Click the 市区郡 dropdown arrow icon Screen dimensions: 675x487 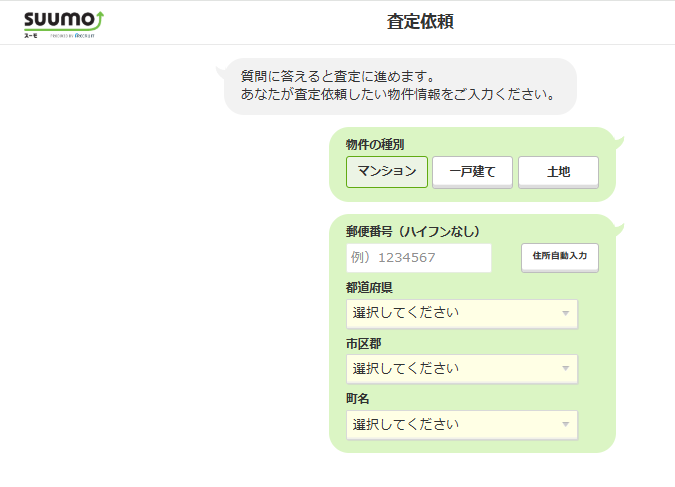pyautogui.click(x=565, y=369)
